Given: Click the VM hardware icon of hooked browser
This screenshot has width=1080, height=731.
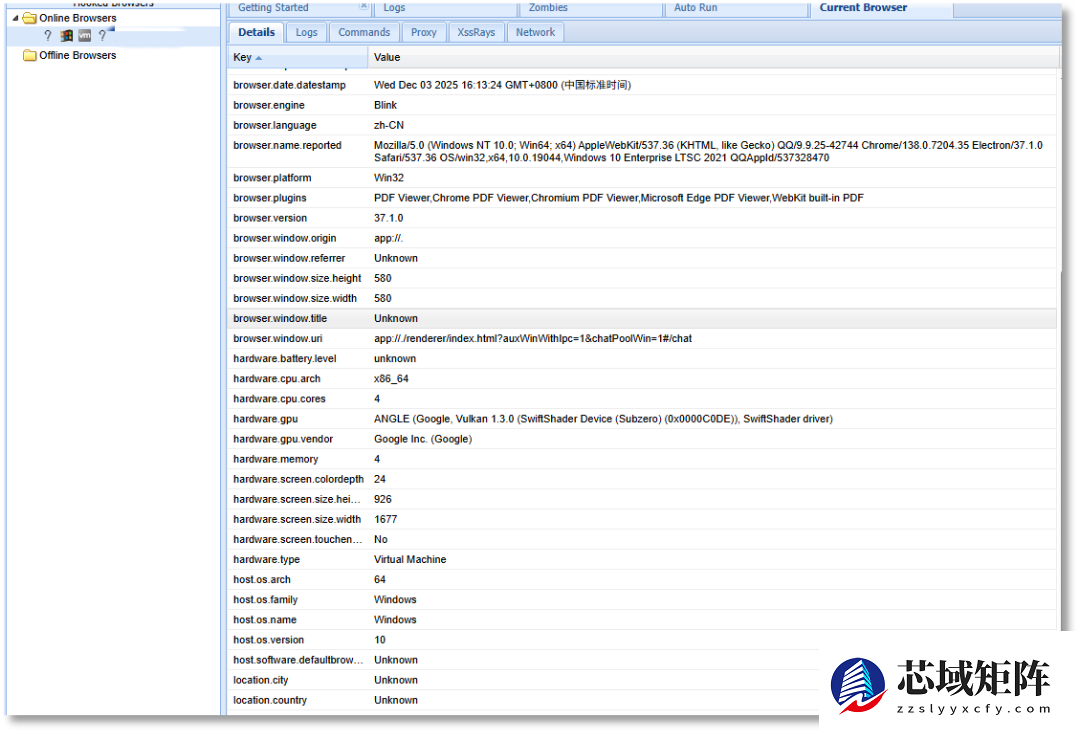Looking at the screenshot, I should click(85, 36).
